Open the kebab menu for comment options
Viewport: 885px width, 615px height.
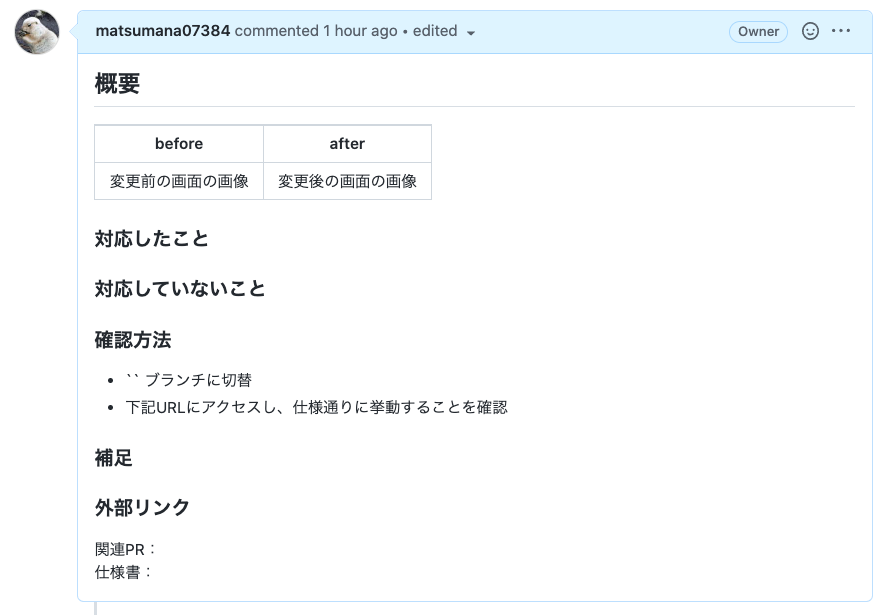coord(841,31)
